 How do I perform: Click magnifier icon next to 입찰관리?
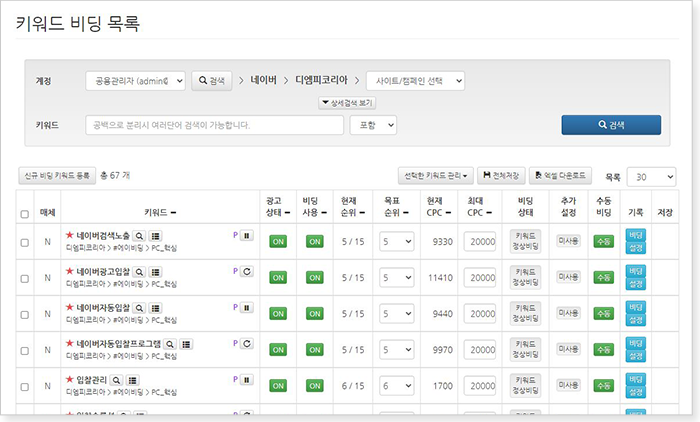pyautogui.click(x=117, y=379)
